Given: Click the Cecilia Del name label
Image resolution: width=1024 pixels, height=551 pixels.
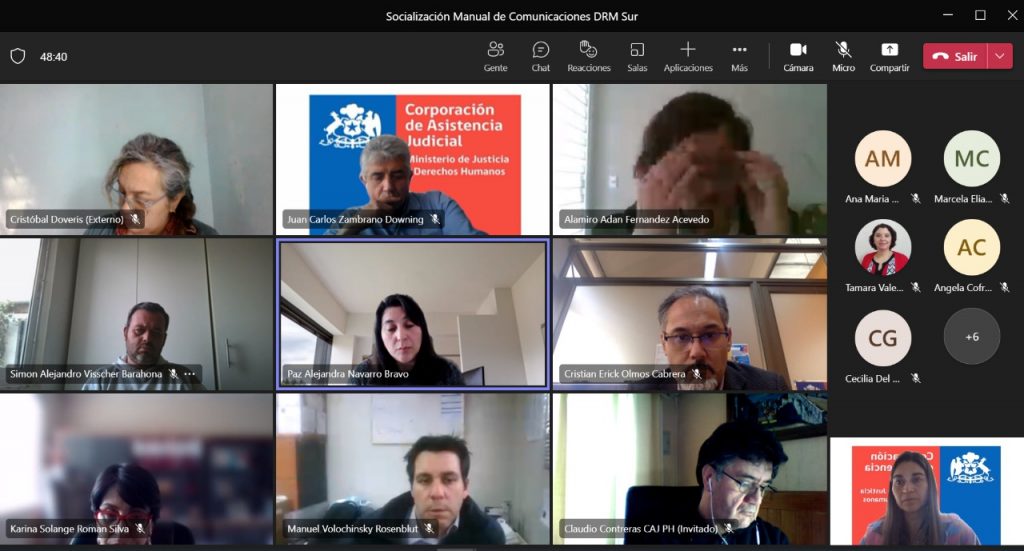Looking at the screenshot, I should pos(872,378).
